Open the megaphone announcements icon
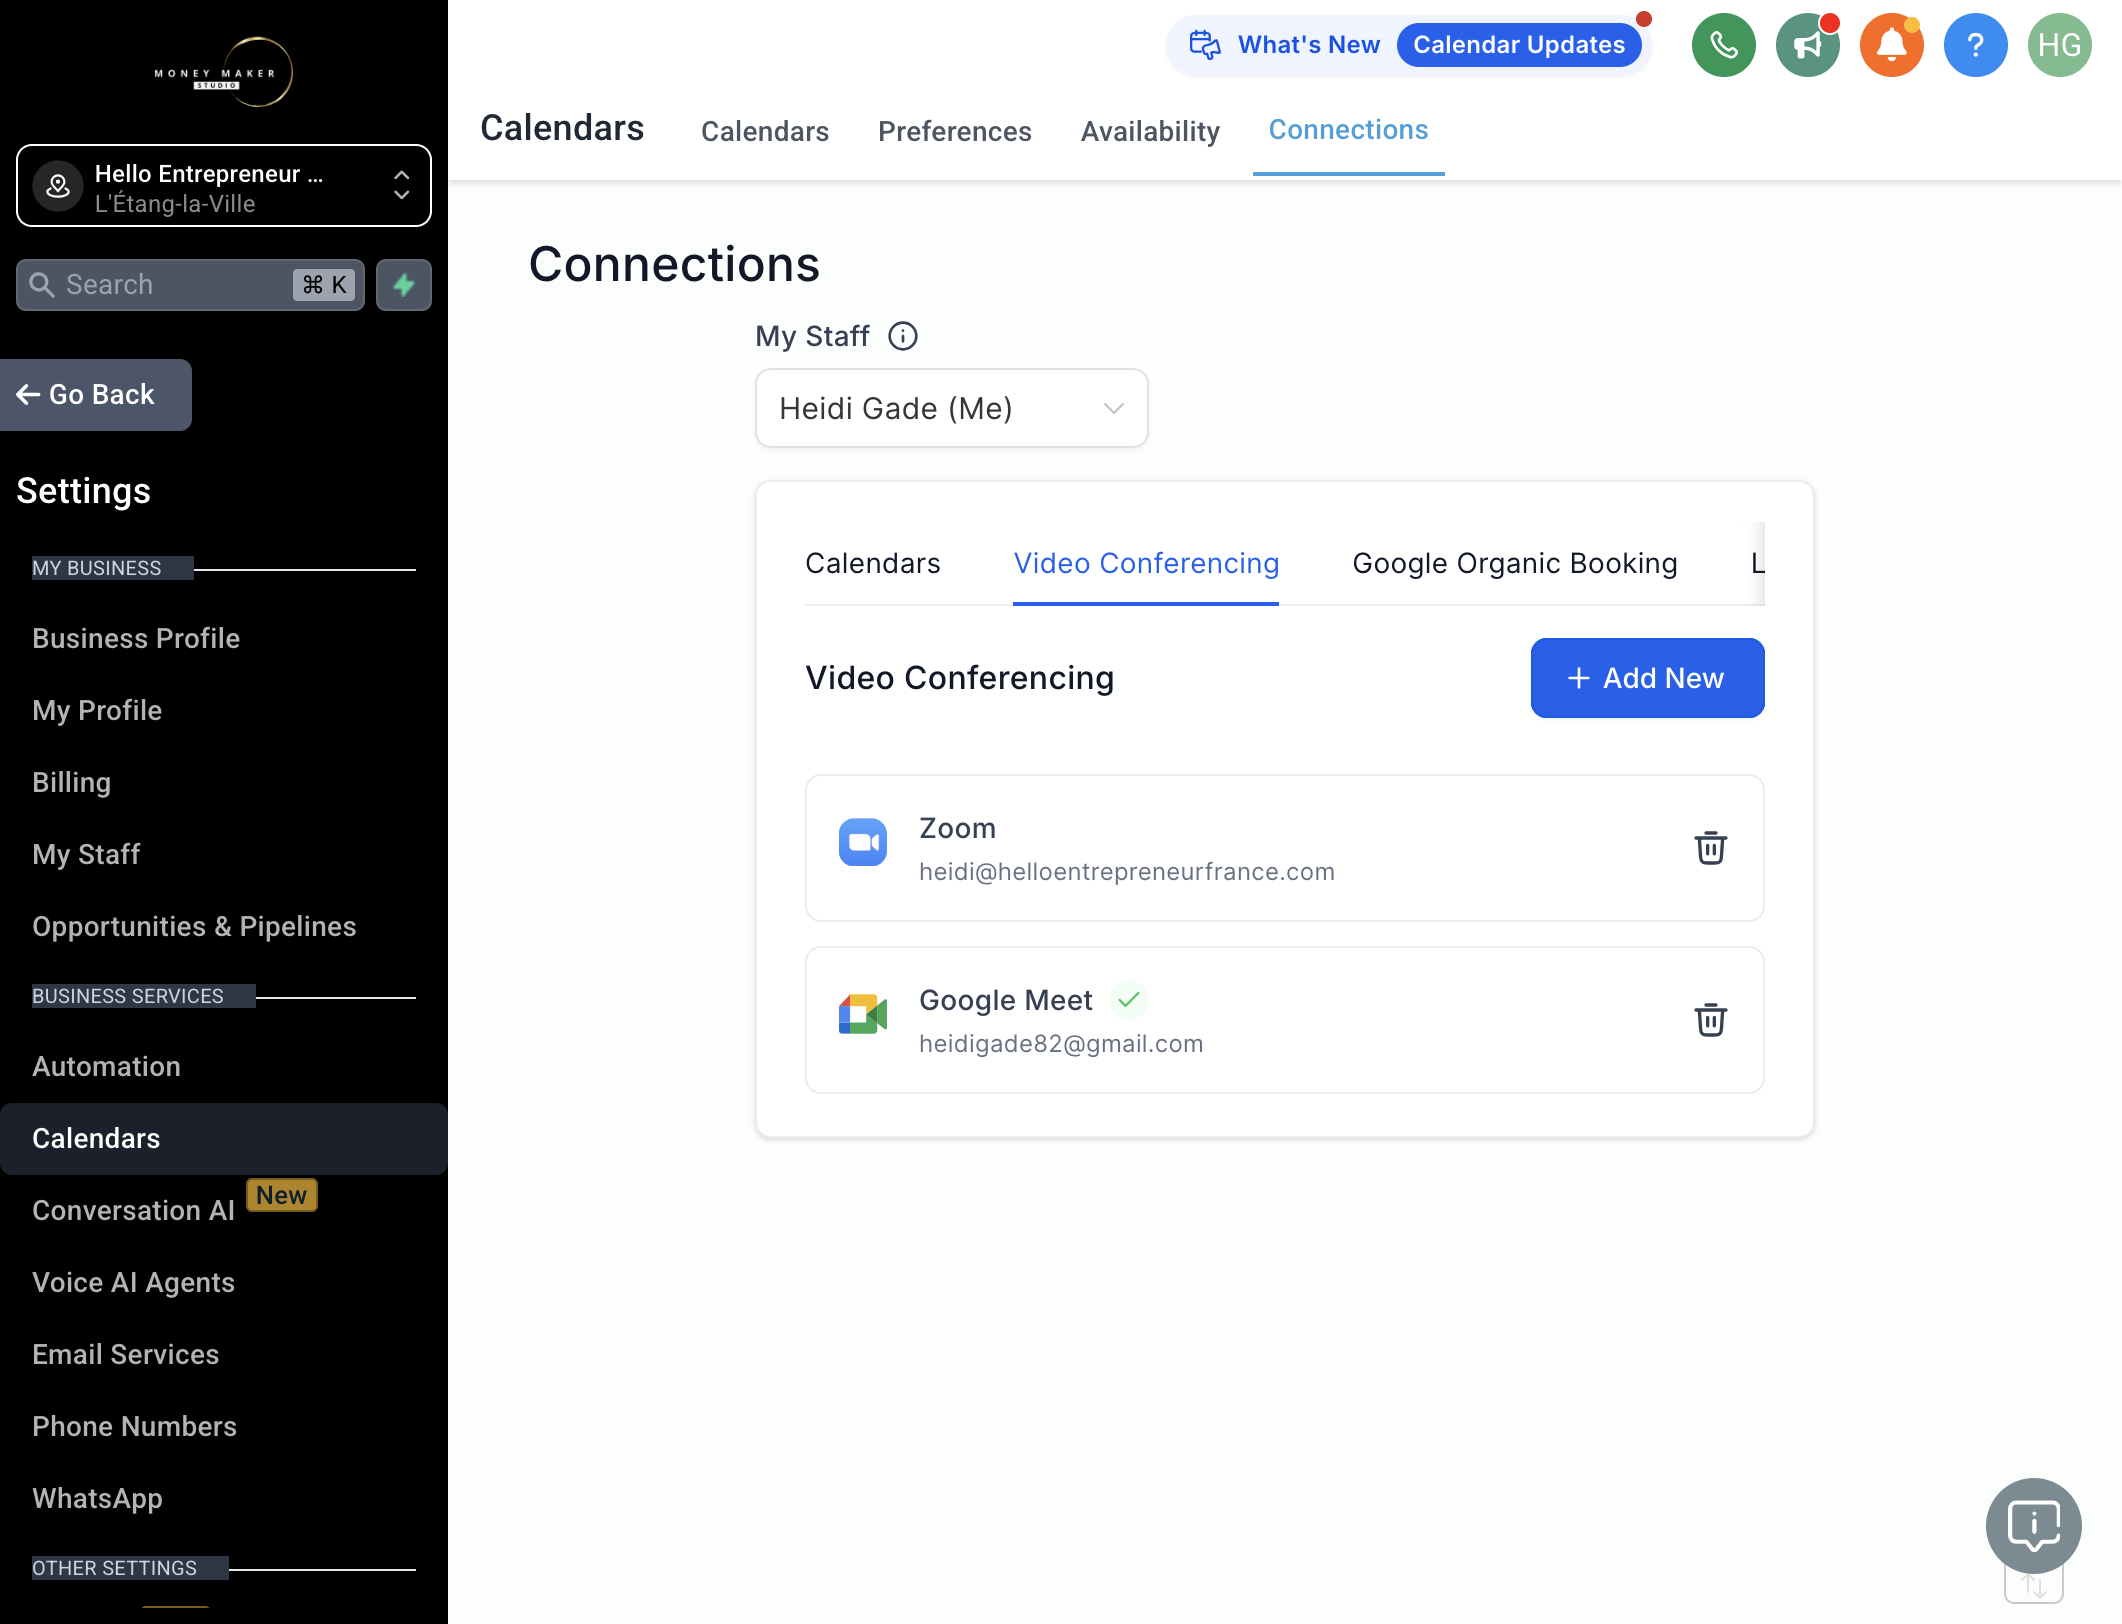 1807,45
